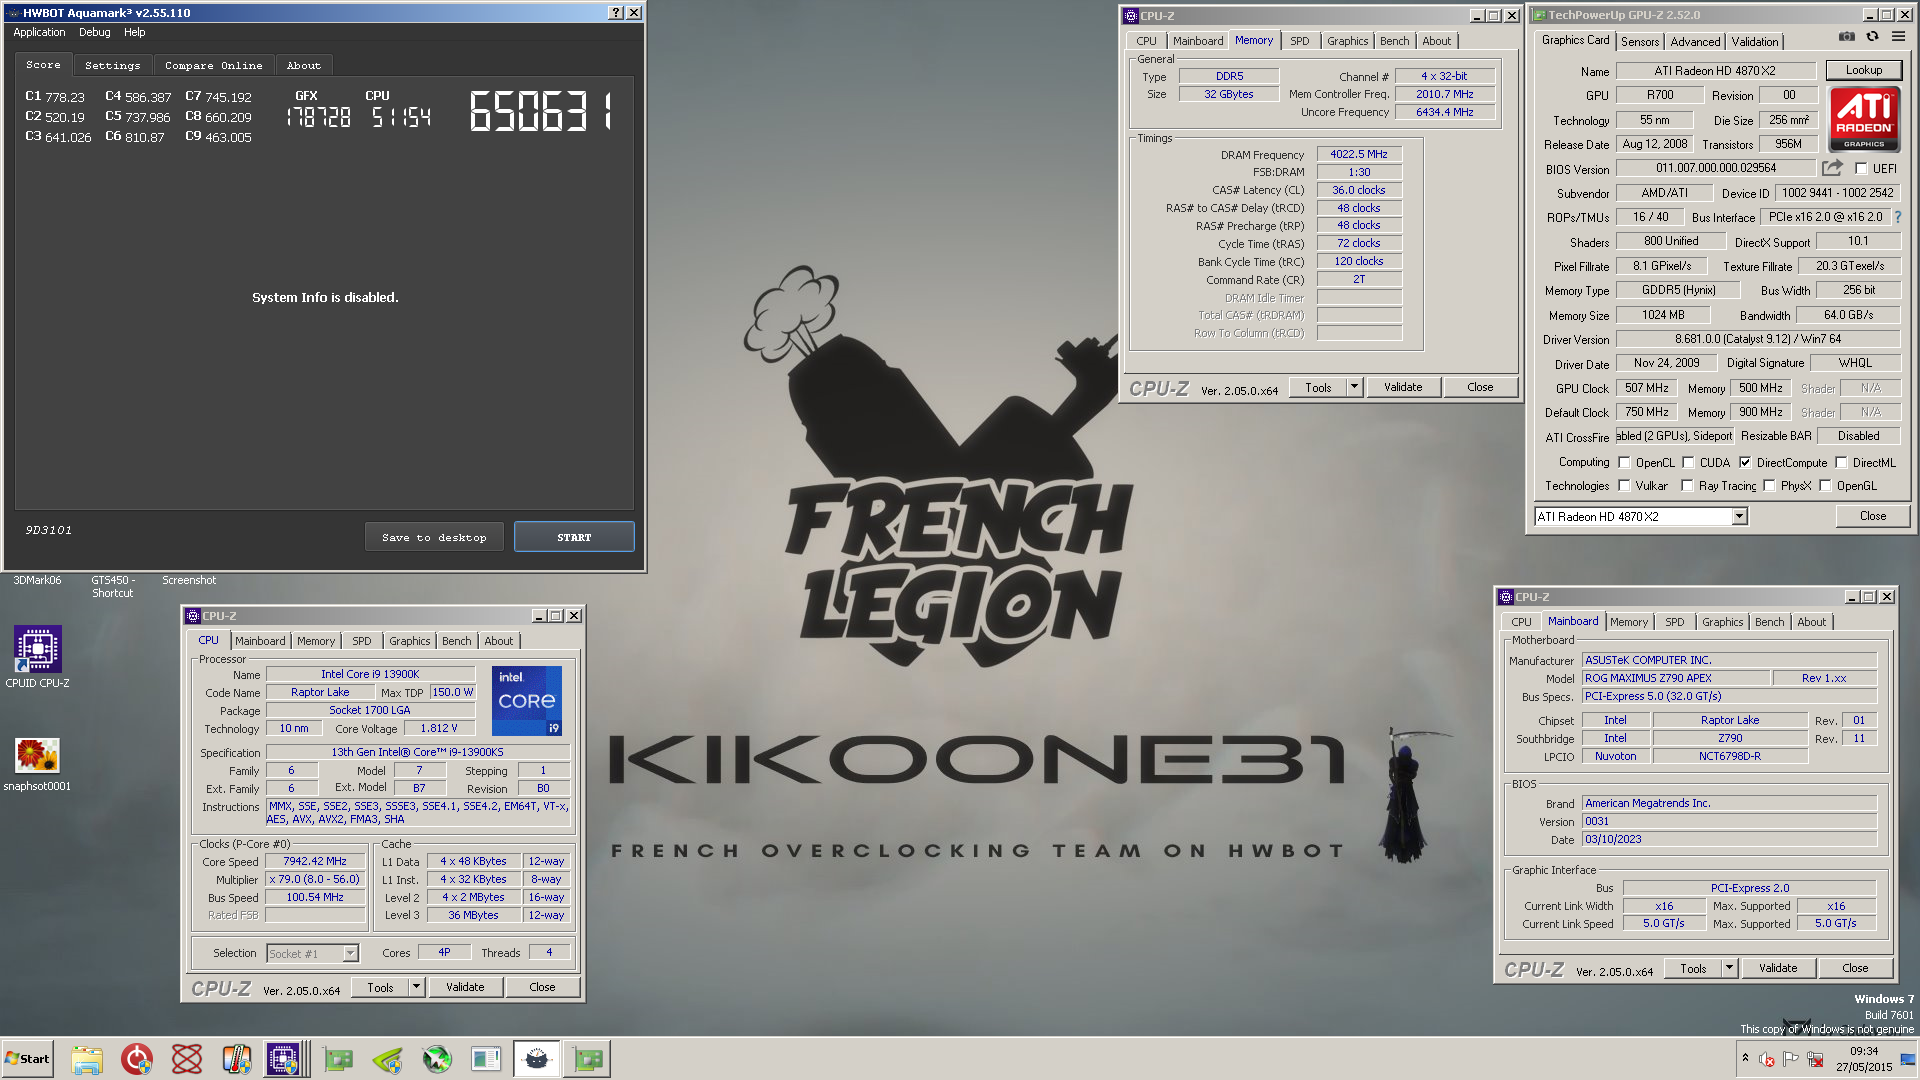The width and height of the screenshot is (1920, 1080).
Task: Expand Tools arrow in CPU-Z CPU window
Action: coord(416,987)
